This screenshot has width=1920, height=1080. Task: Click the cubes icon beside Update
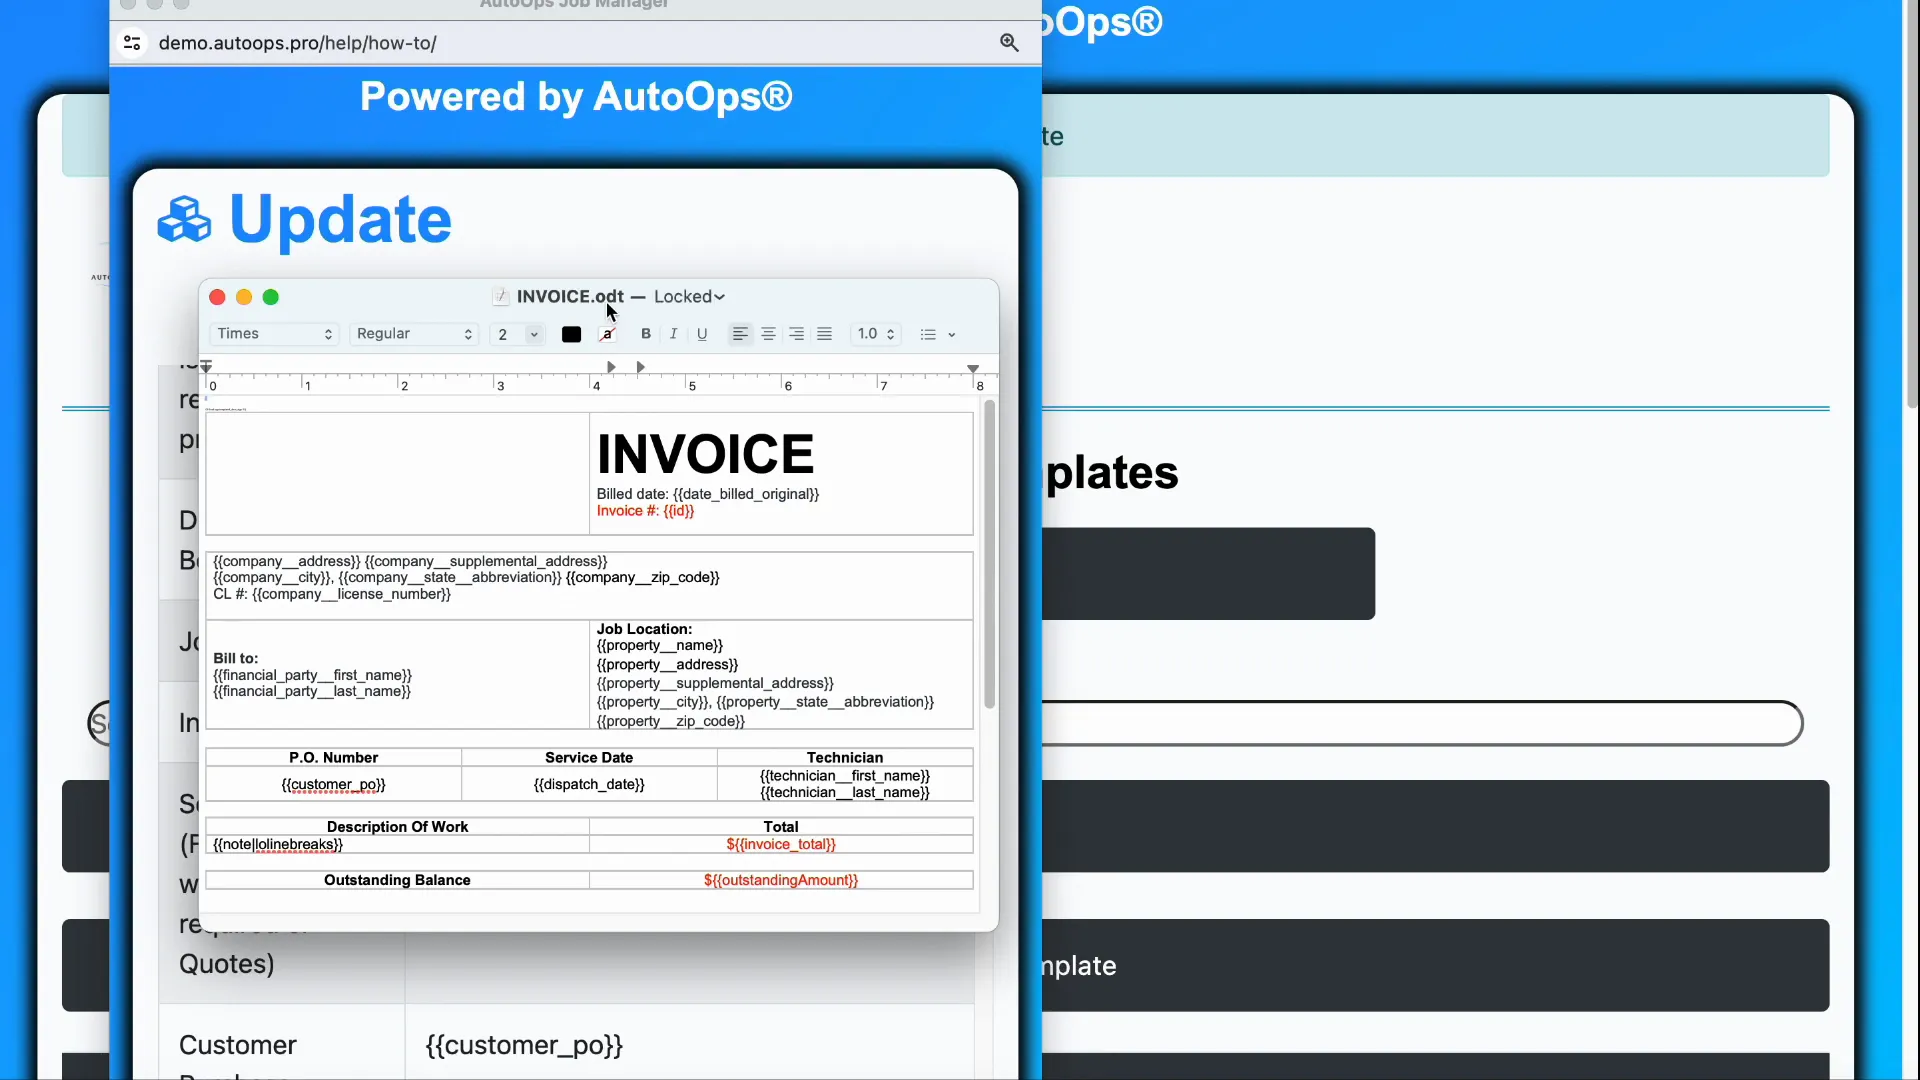185,219
